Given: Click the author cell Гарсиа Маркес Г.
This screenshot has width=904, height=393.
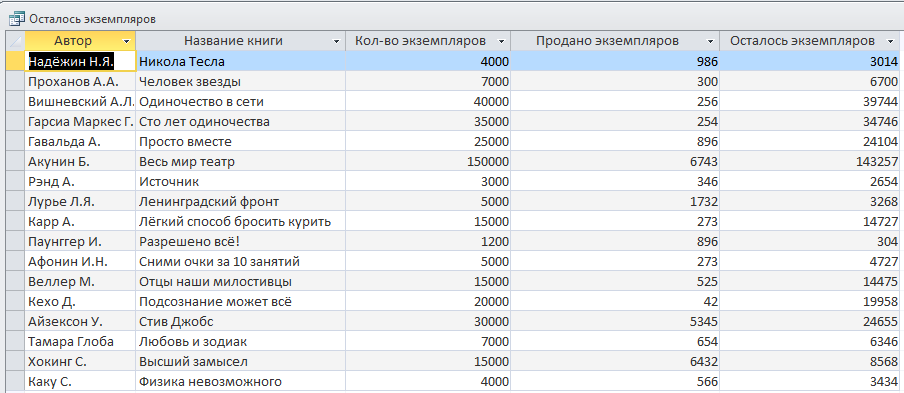Looking at the screenshot, I should click(81, 122).
